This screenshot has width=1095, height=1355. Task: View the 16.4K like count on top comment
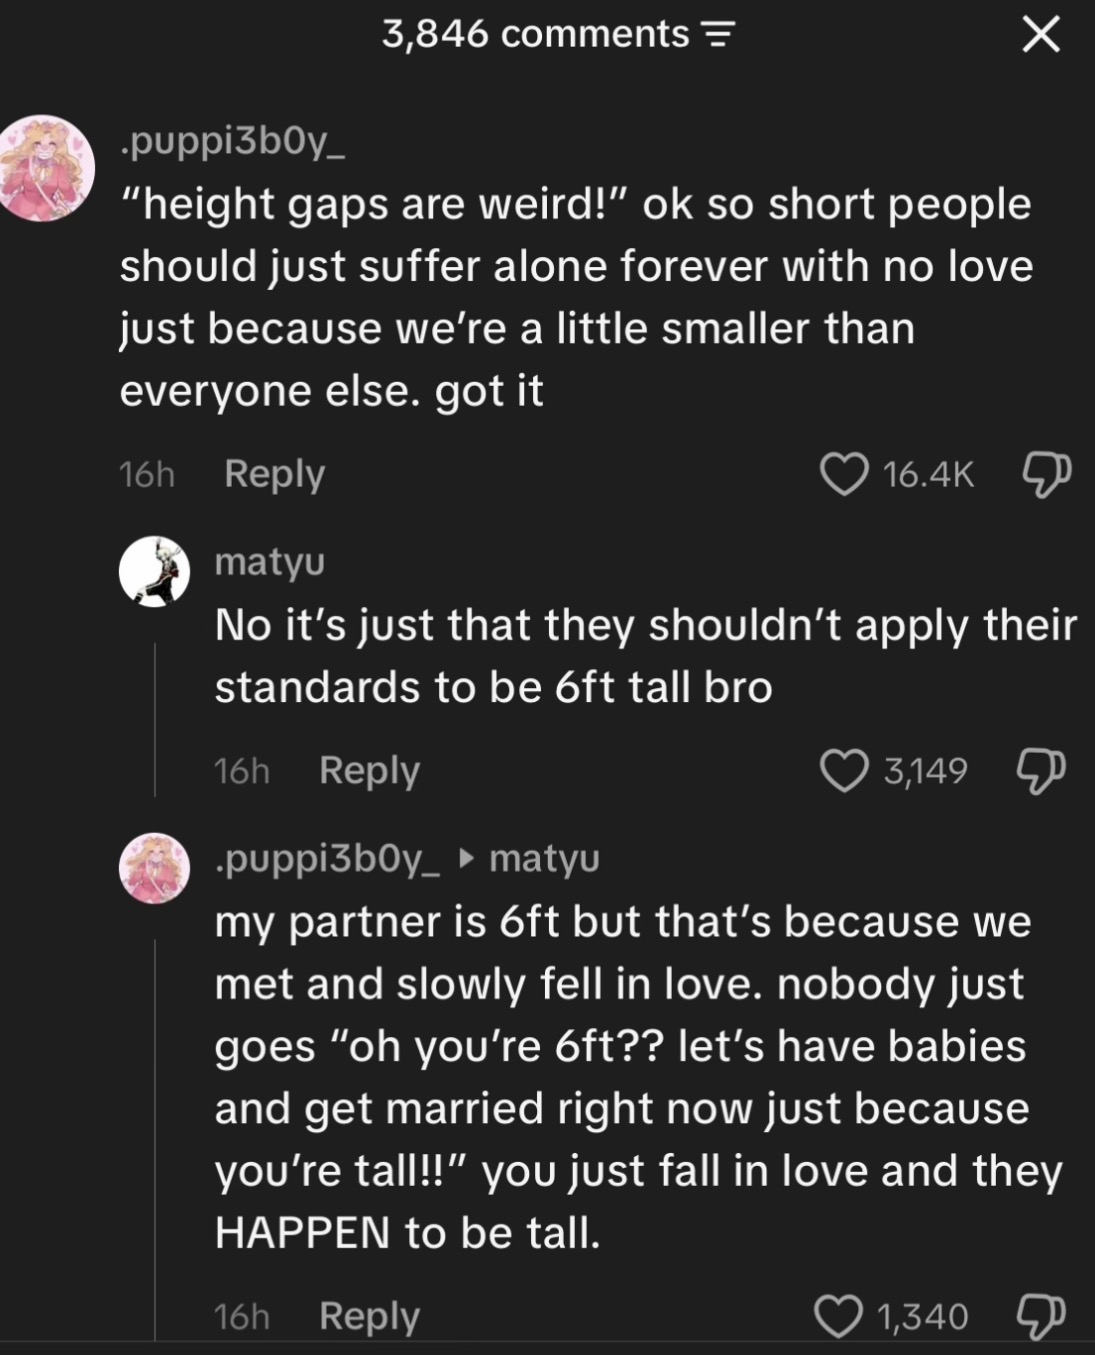pyautogui.click(x=928, y=474)
